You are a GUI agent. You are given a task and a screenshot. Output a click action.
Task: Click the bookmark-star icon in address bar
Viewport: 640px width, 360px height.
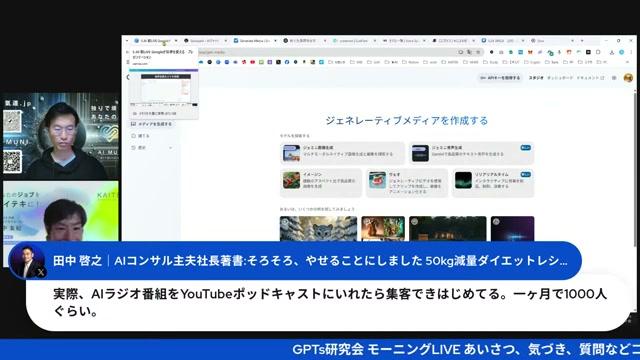point(478,52)
